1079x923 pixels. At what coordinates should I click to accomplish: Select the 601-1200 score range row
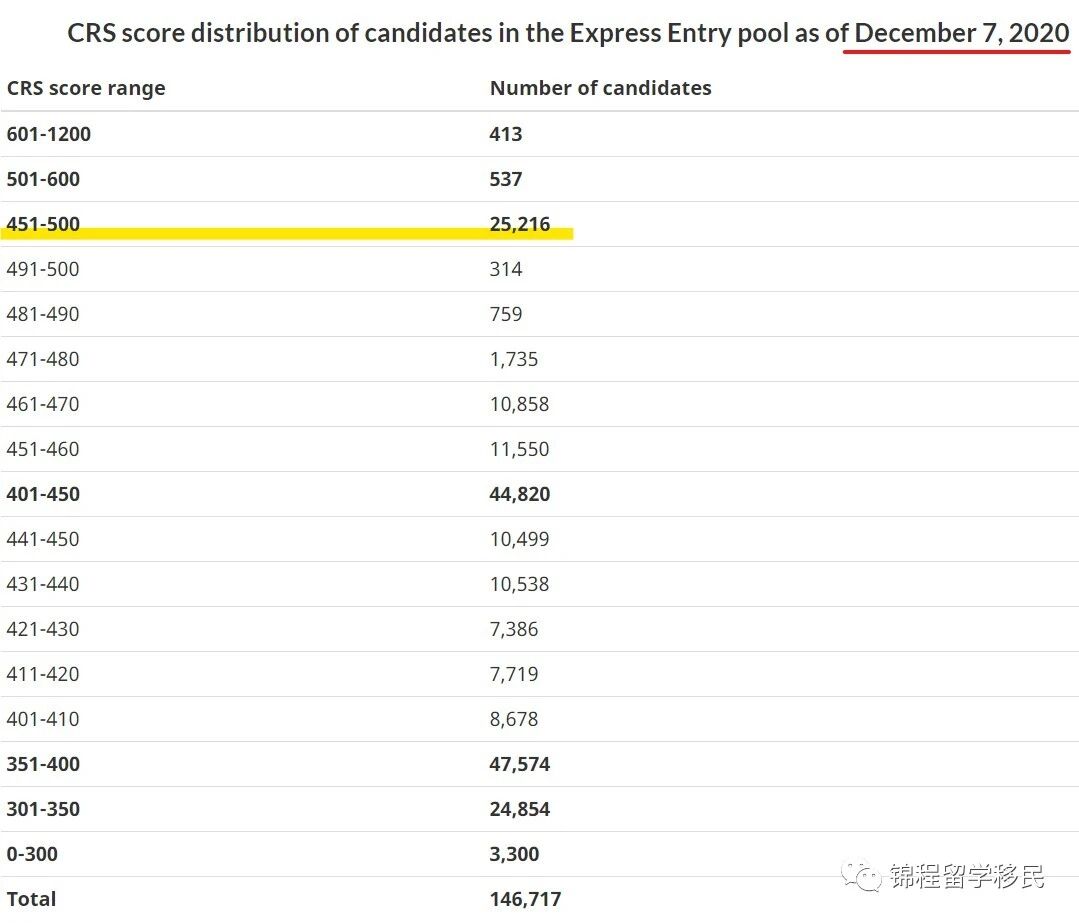[48, 134]
